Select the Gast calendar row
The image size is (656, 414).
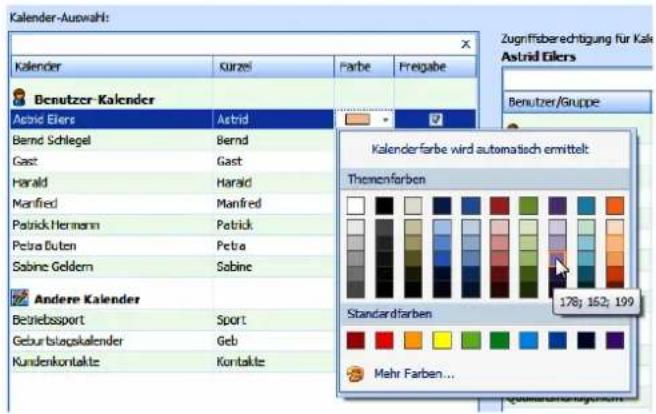[172, 161]
